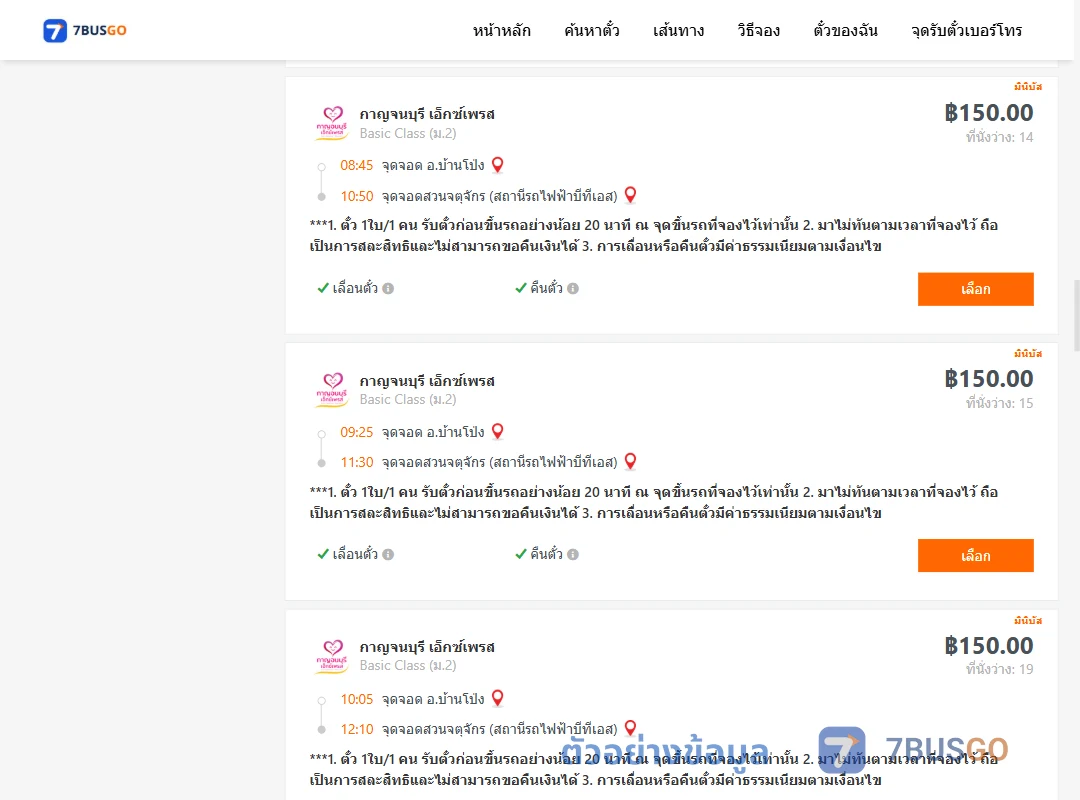The height and width of the screenshot is (800, 1080).
Task: Open map pin next to 11:30 arrival stop
Action: click(630, 462)
